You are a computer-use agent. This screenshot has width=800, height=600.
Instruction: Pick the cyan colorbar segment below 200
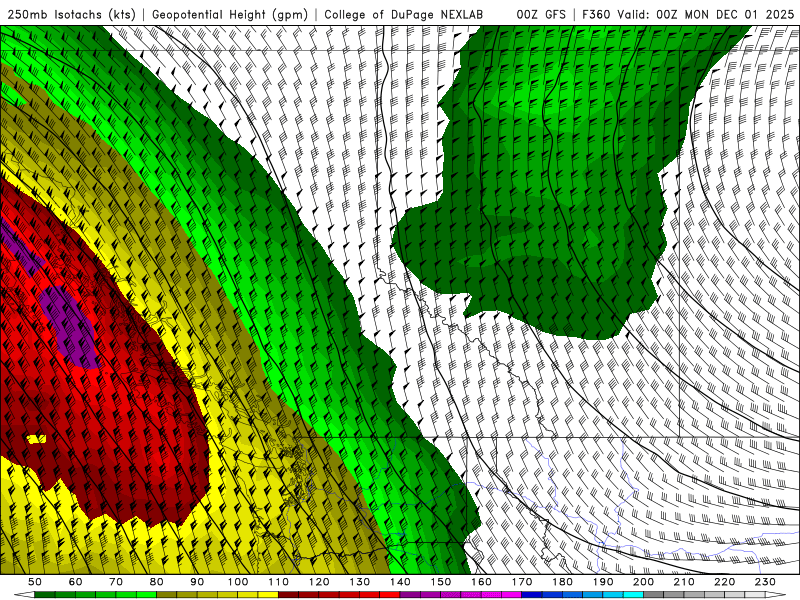(633, 595)
